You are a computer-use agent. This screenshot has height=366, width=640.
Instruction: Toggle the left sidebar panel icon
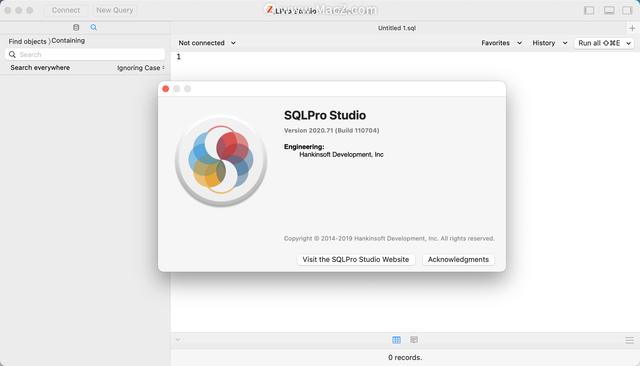589,10
